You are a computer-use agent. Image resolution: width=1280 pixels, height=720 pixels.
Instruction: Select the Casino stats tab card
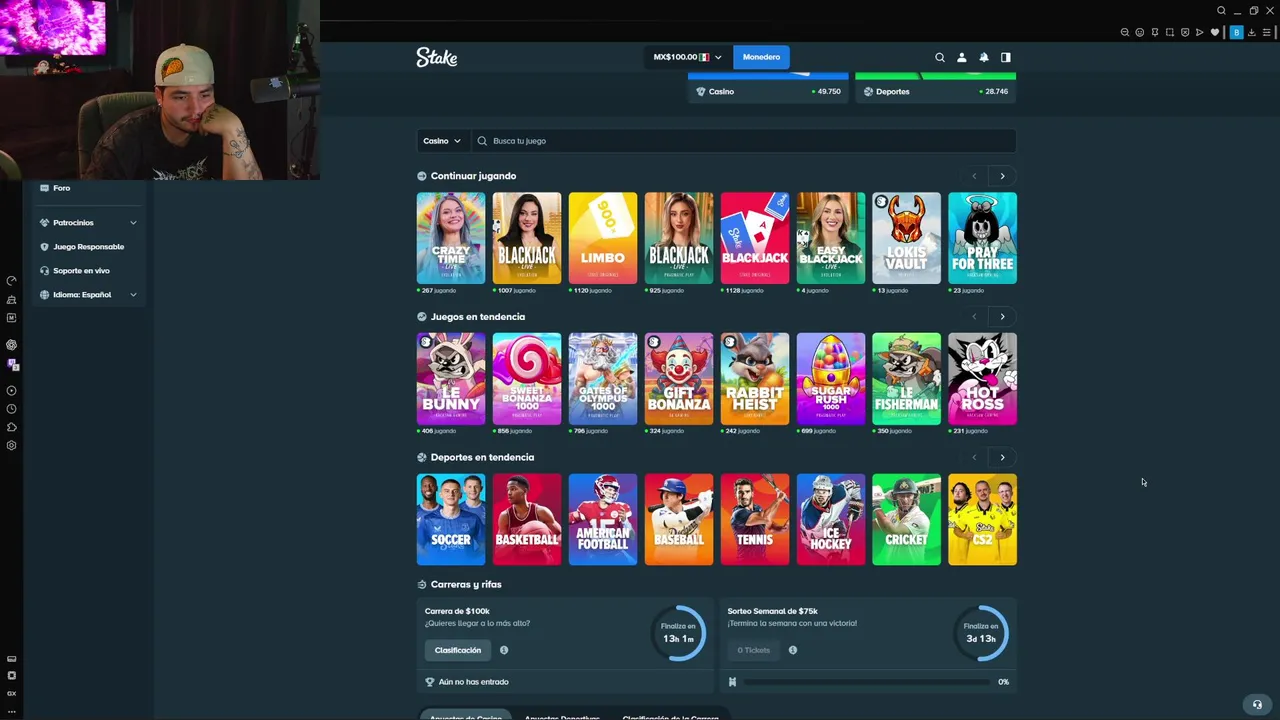(x=768, y=90)
